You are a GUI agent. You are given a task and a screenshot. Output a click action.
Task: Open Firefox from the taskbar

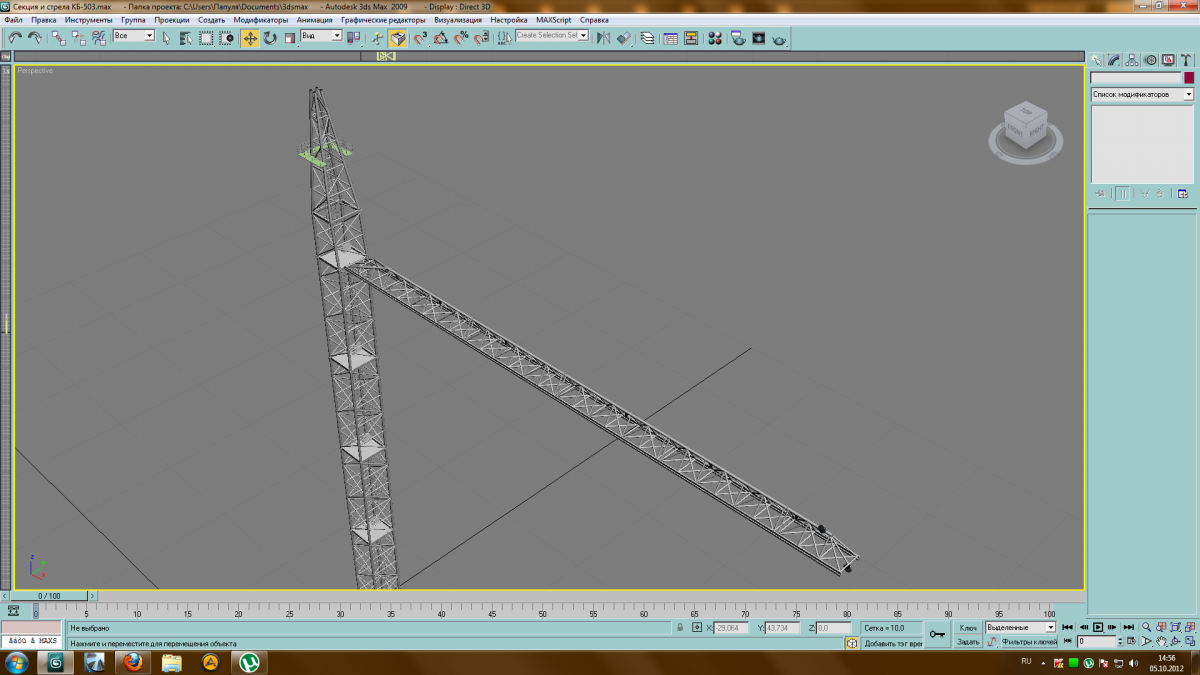[x=131, y=662]
